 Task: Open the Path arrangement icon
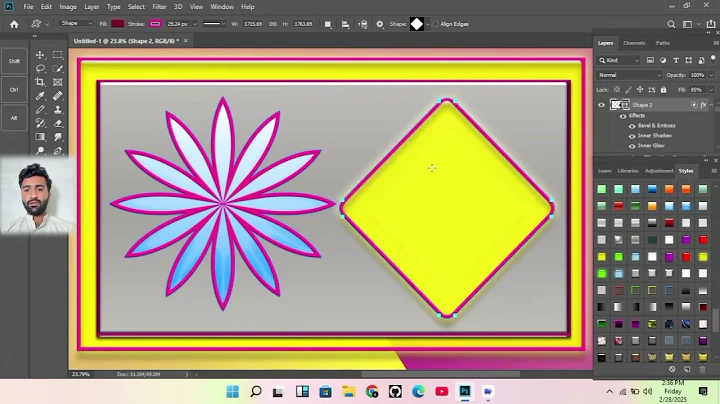(363, 24)
